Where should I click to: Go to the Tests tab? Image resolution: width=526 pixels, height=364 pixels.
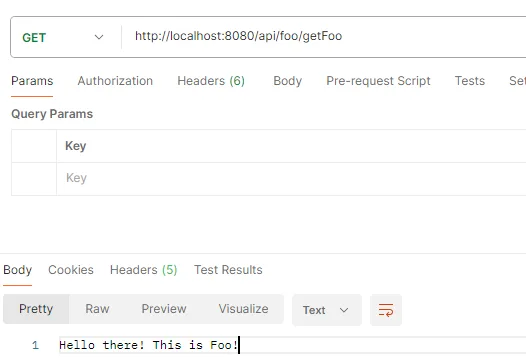470,81
